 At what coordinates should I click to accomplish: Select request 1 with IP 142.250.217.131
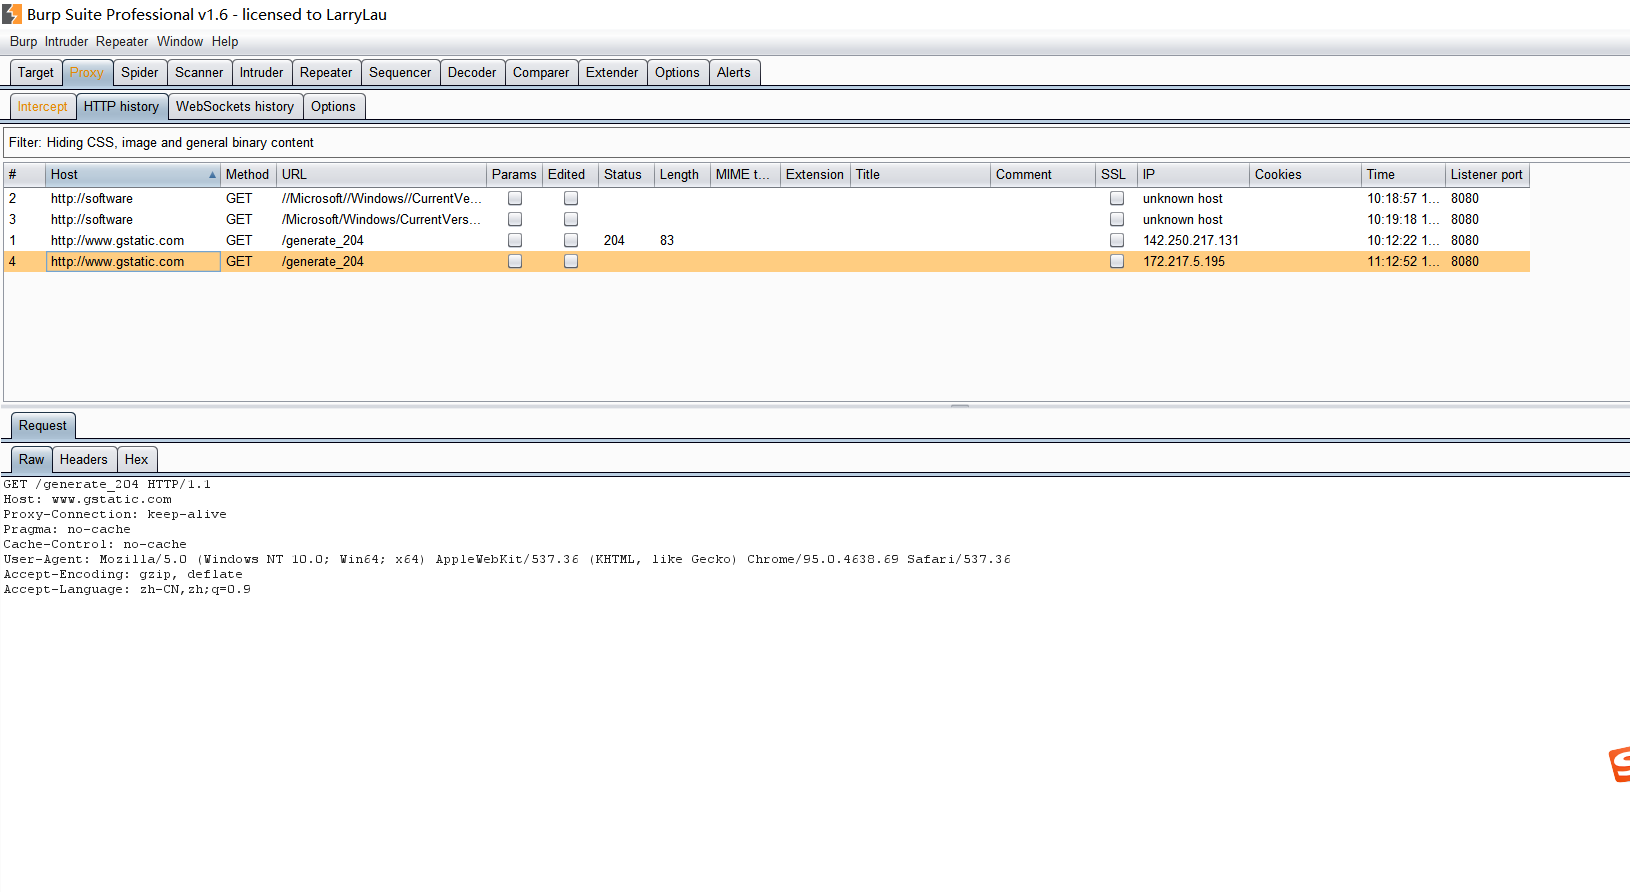pyautogui.click(x=1191, y=240)
